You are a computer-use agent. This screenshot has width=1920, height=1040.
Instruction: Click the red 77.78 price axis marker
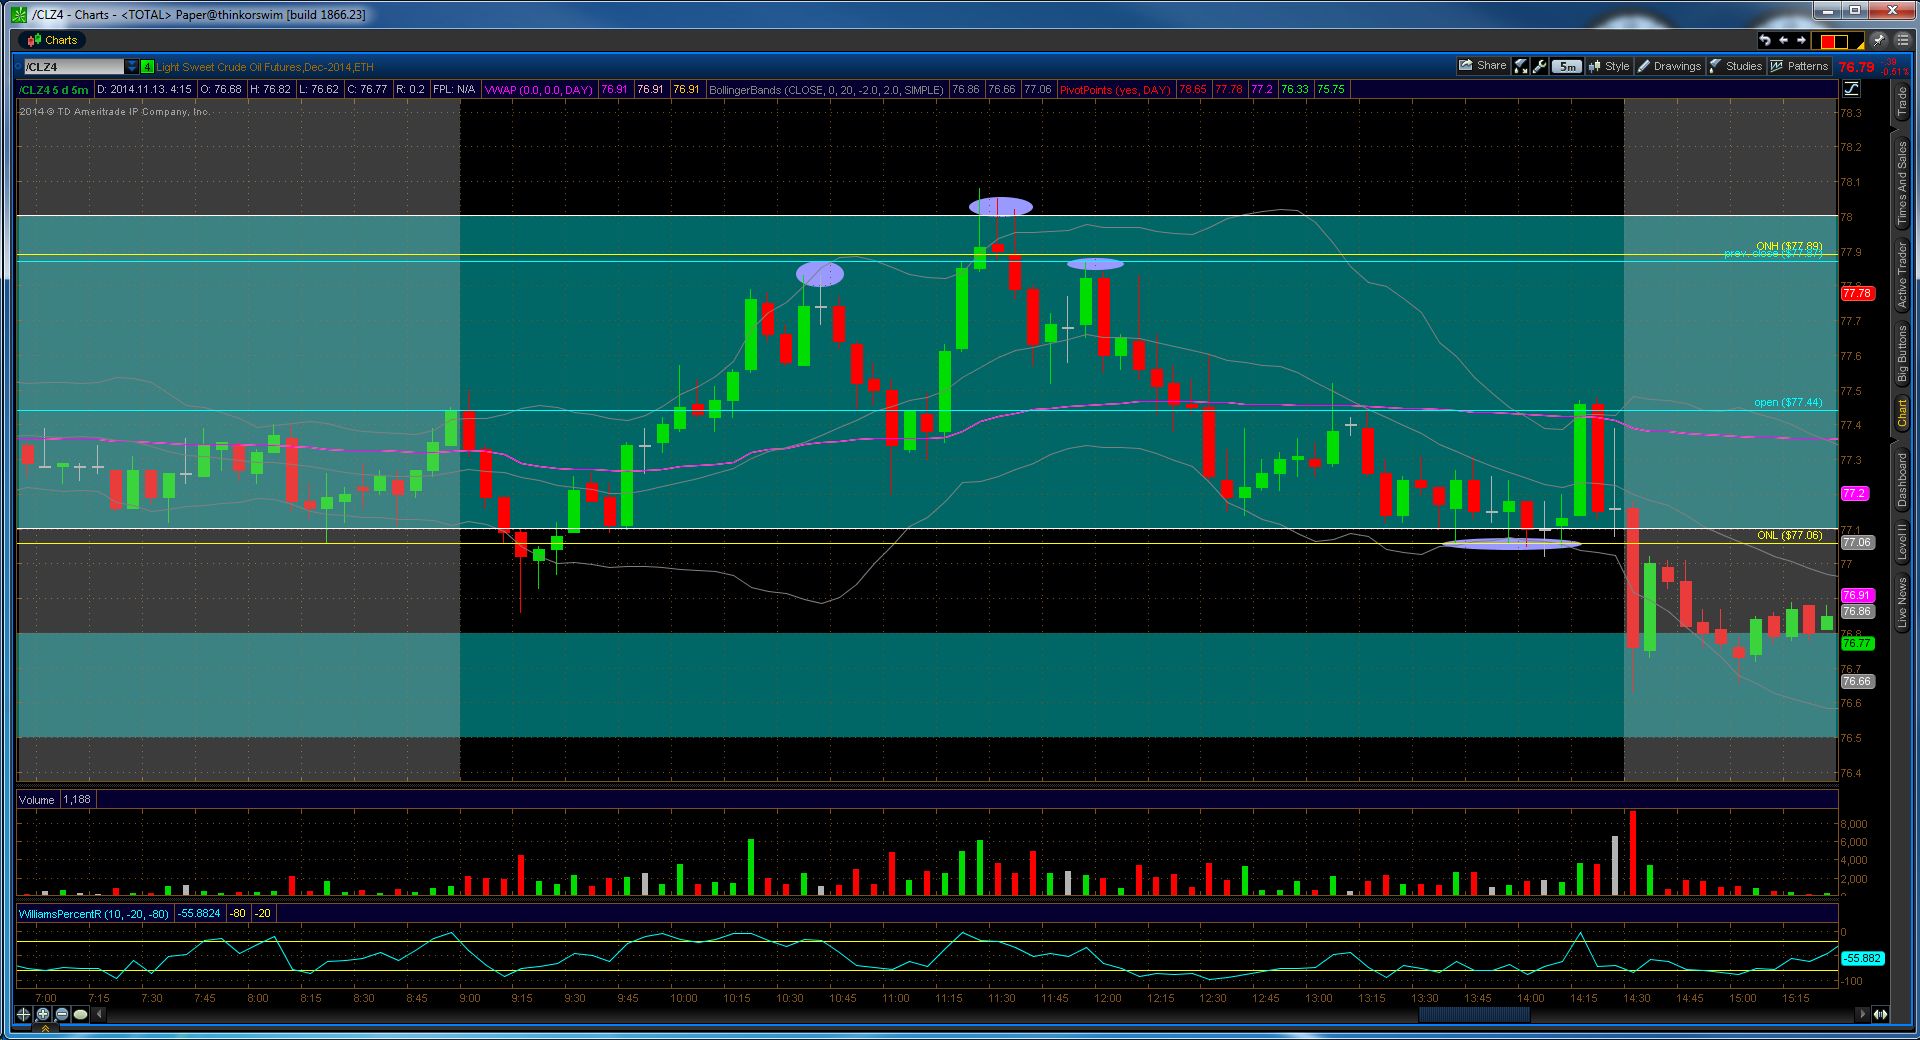[1857, 293]
